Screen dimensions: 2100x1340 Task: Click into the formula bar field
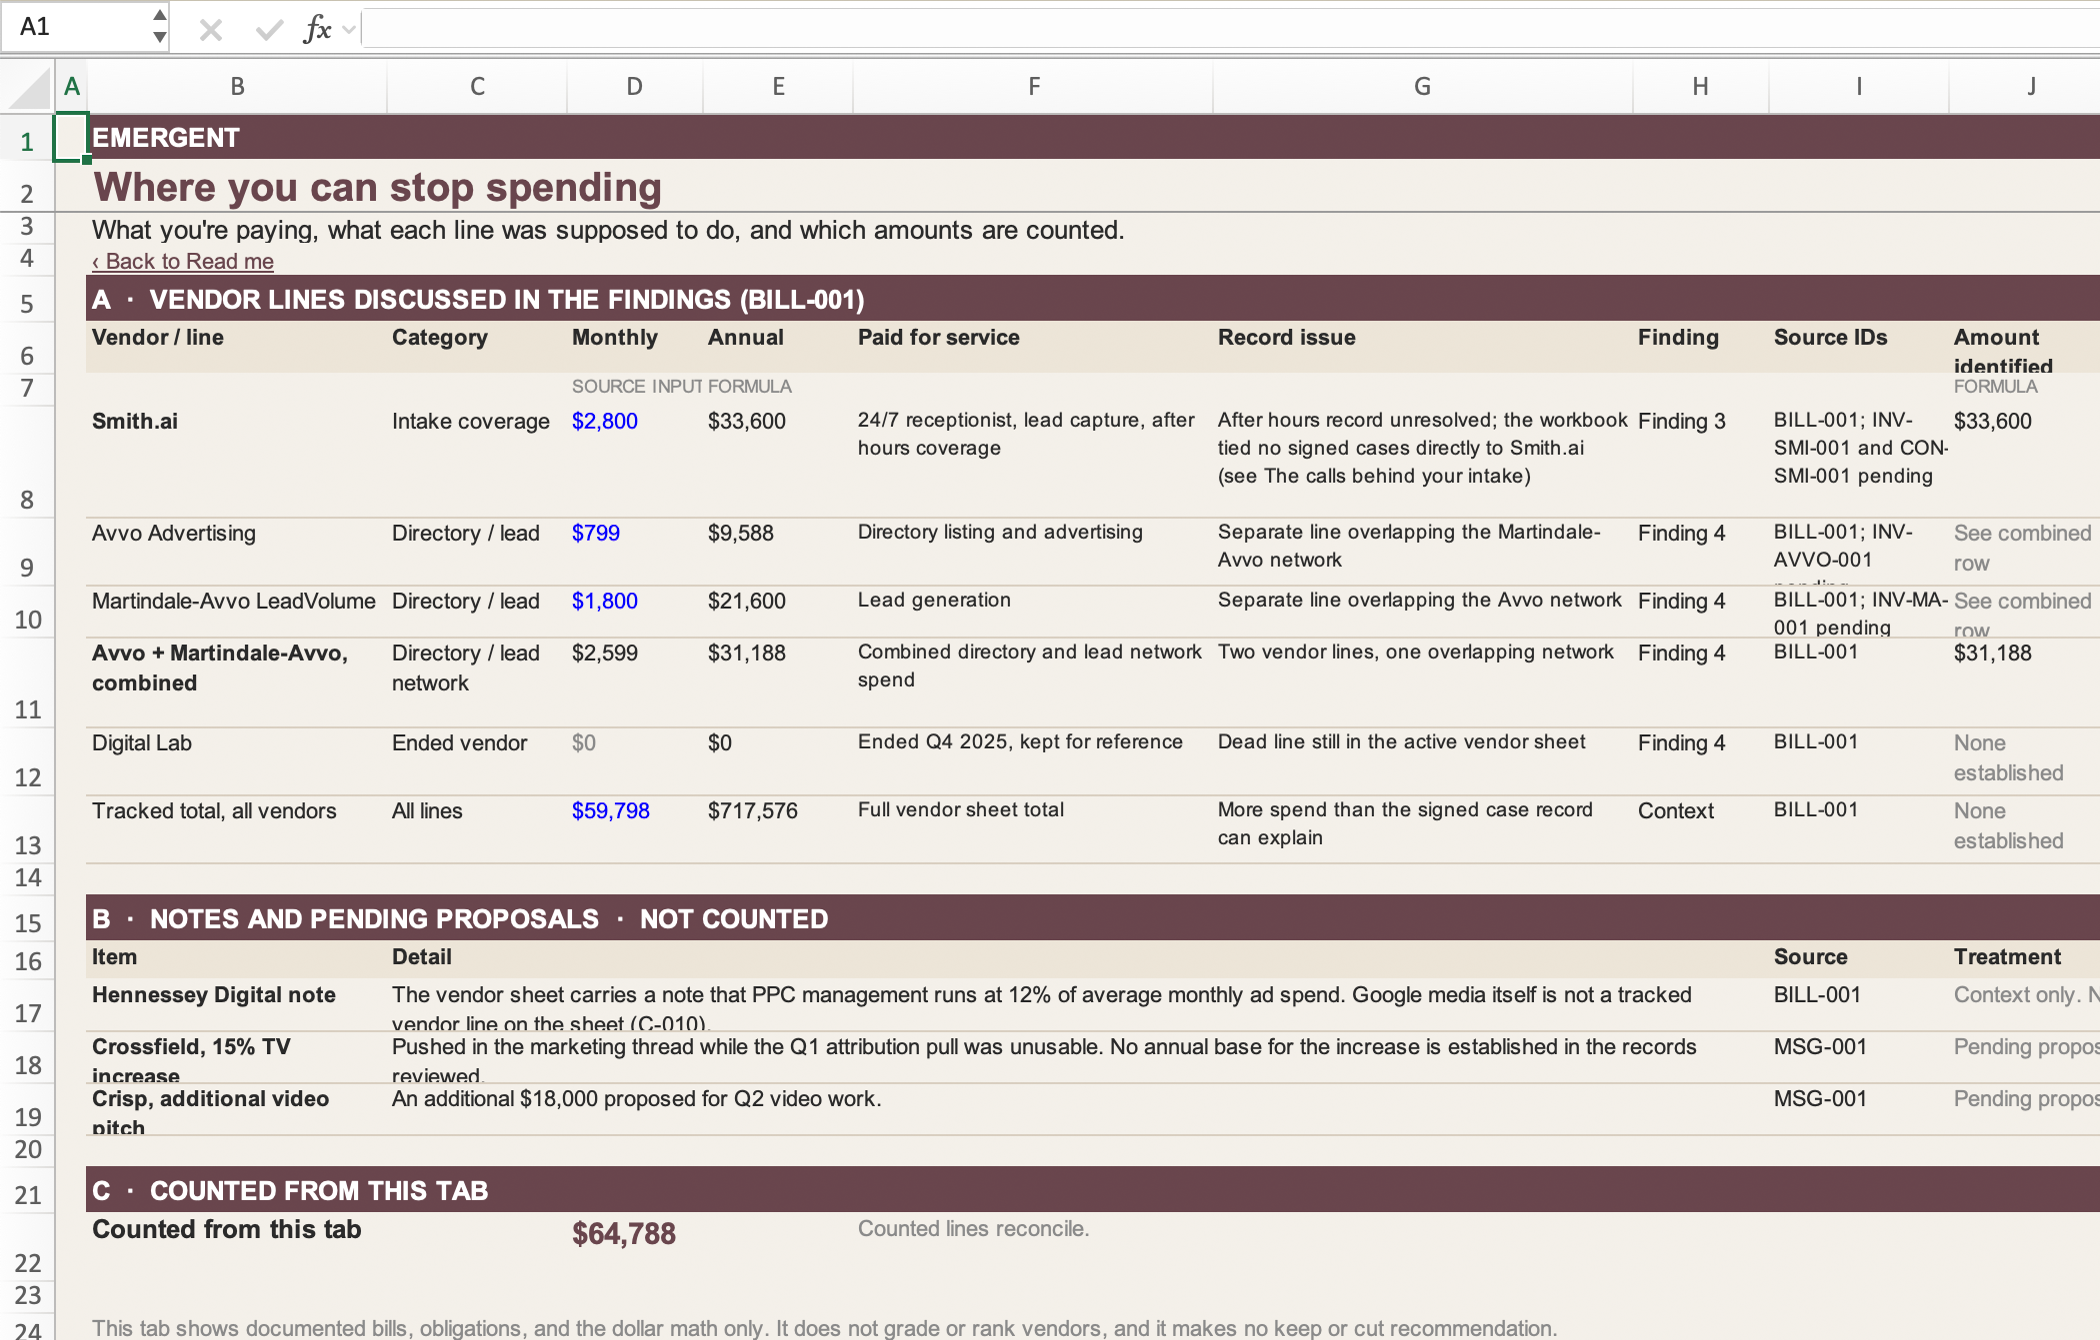click(1230, 28)
